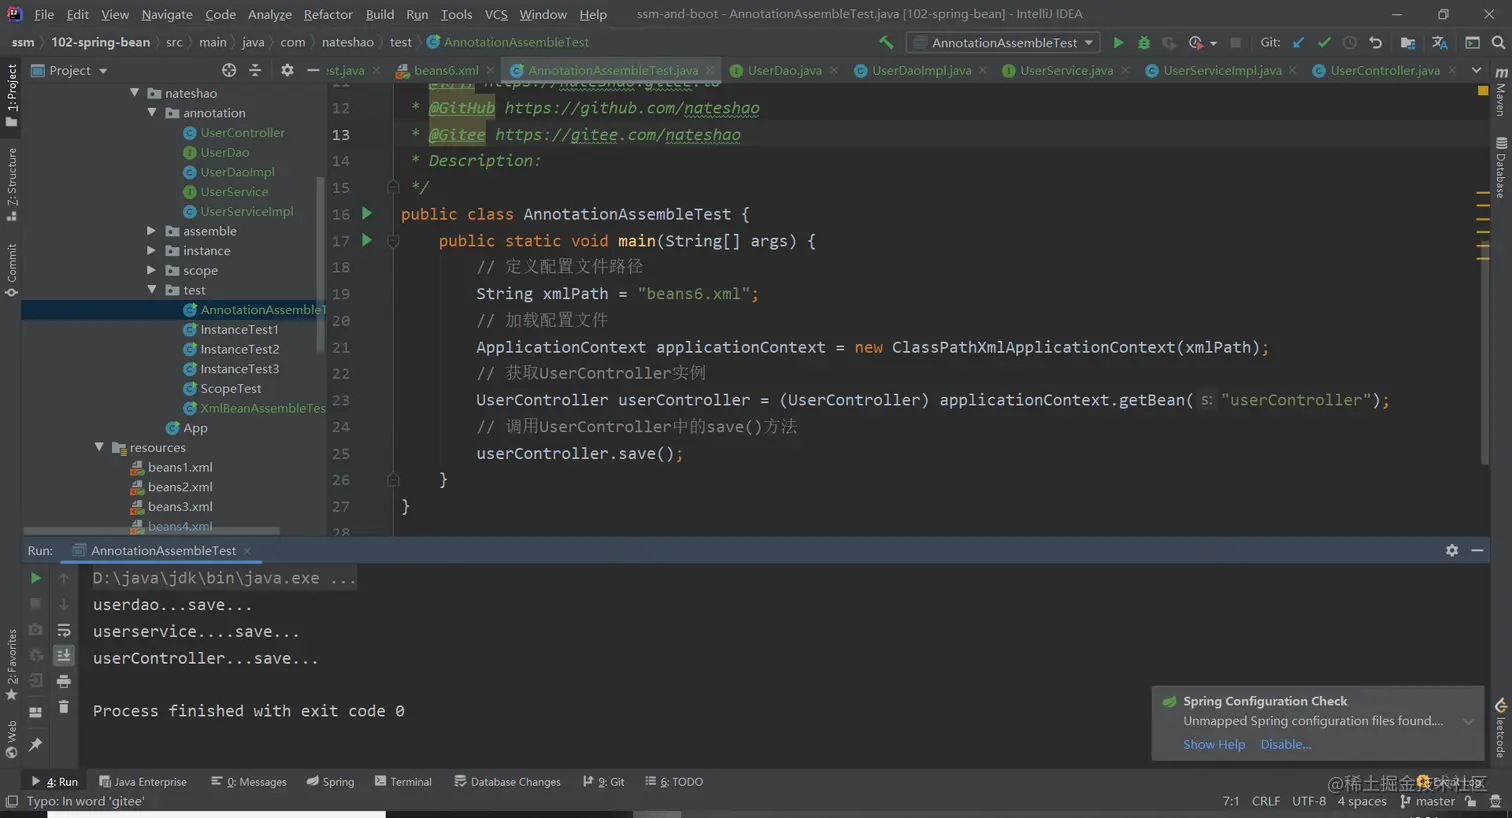Minimize the Run panel with the hide icon

point(1477,551)
